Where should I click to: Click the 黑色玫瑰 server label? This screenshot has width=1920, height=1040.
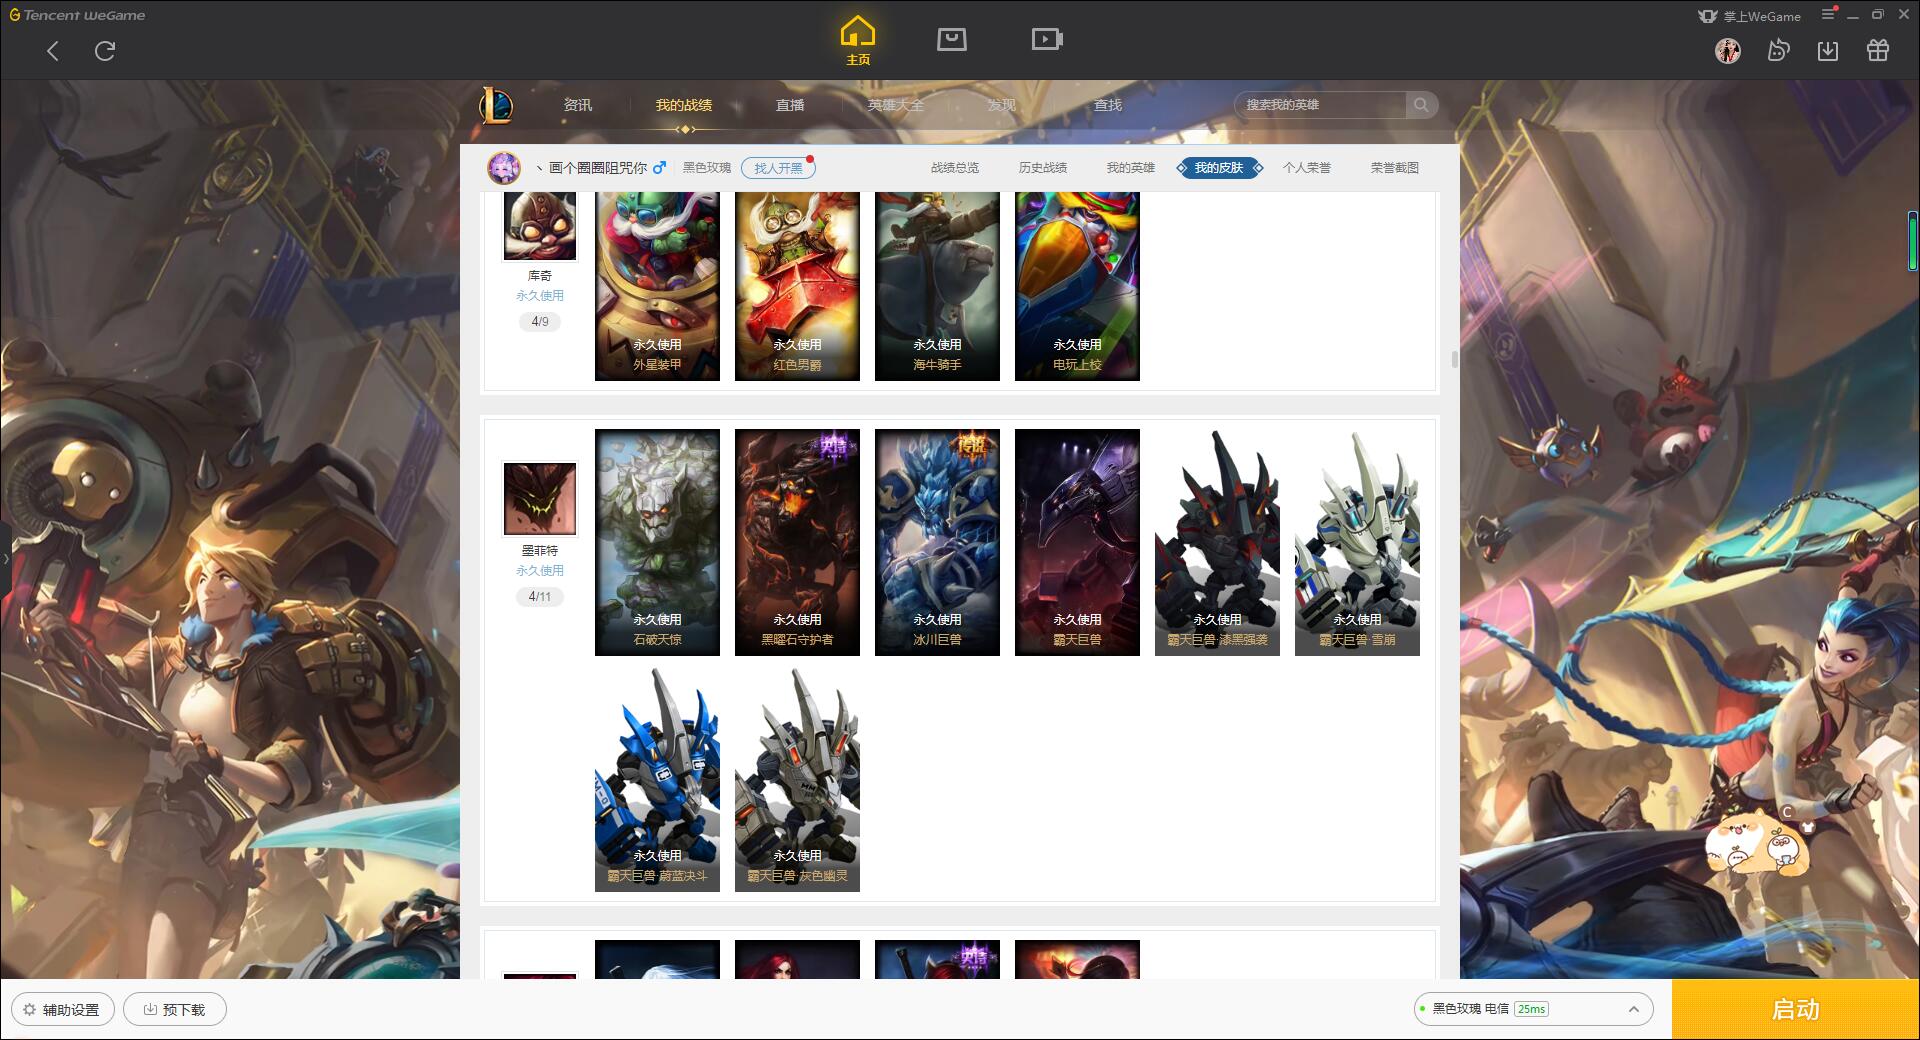707,168
